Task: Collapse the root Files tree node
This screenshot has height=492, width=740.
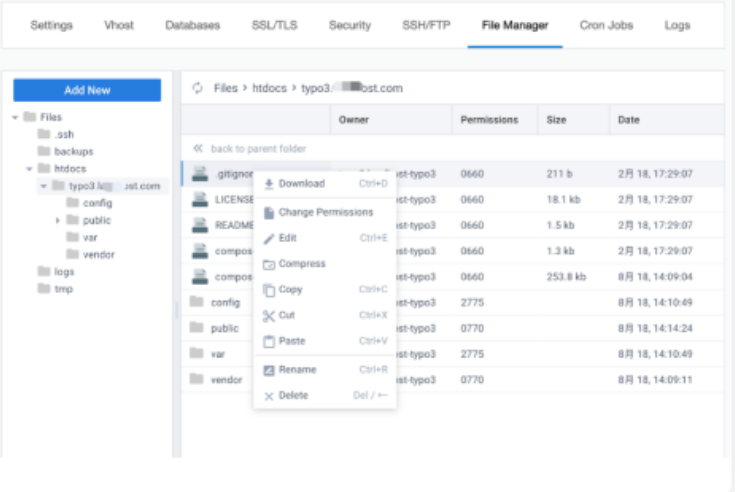Action: coord(15,117)
